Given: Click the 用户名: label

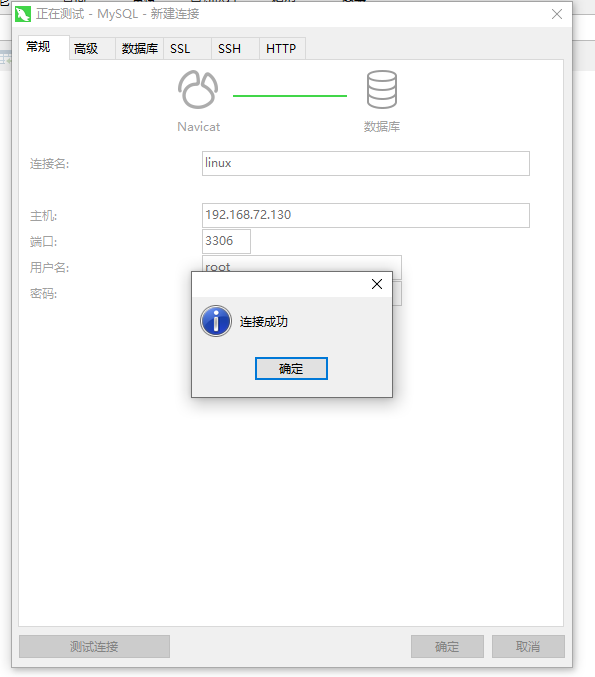Looking at the screenshot, I should (x=49, y=268).
